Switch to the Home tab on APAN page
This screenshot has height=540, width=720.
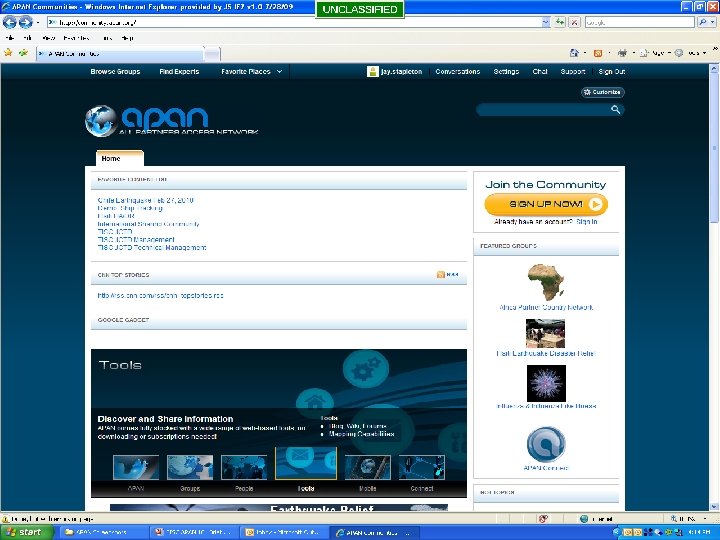pyautogui.click(x=119, y=158)
